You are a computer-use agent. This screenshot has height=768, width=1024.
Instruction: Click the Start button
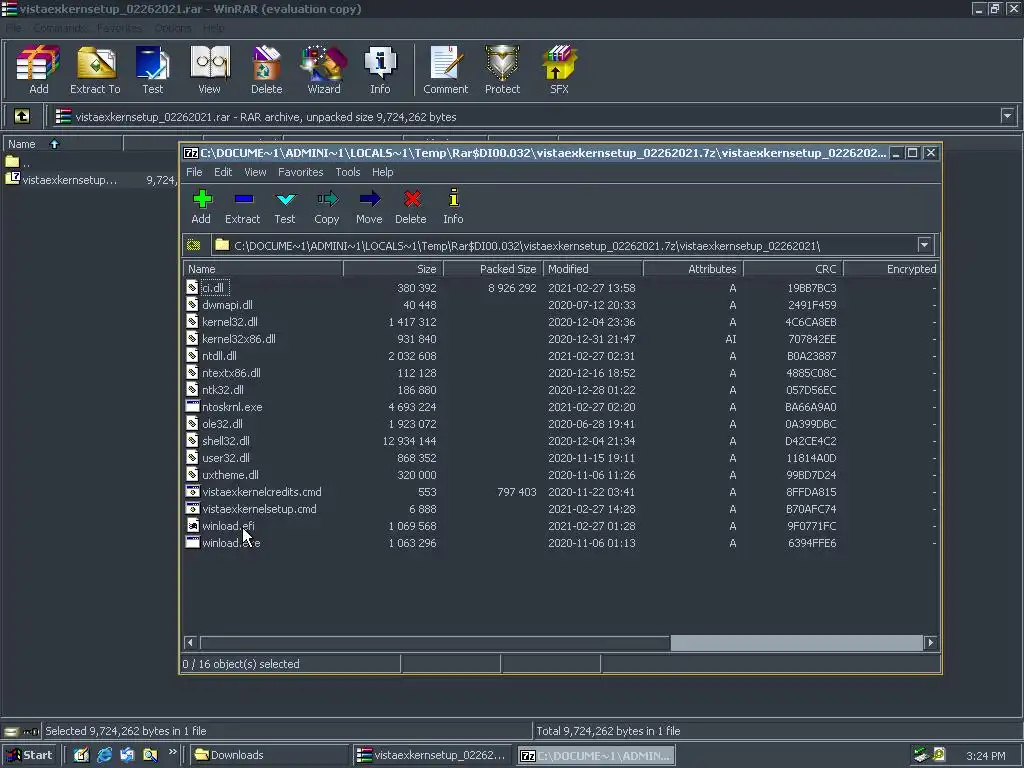(x=30, y=755)
